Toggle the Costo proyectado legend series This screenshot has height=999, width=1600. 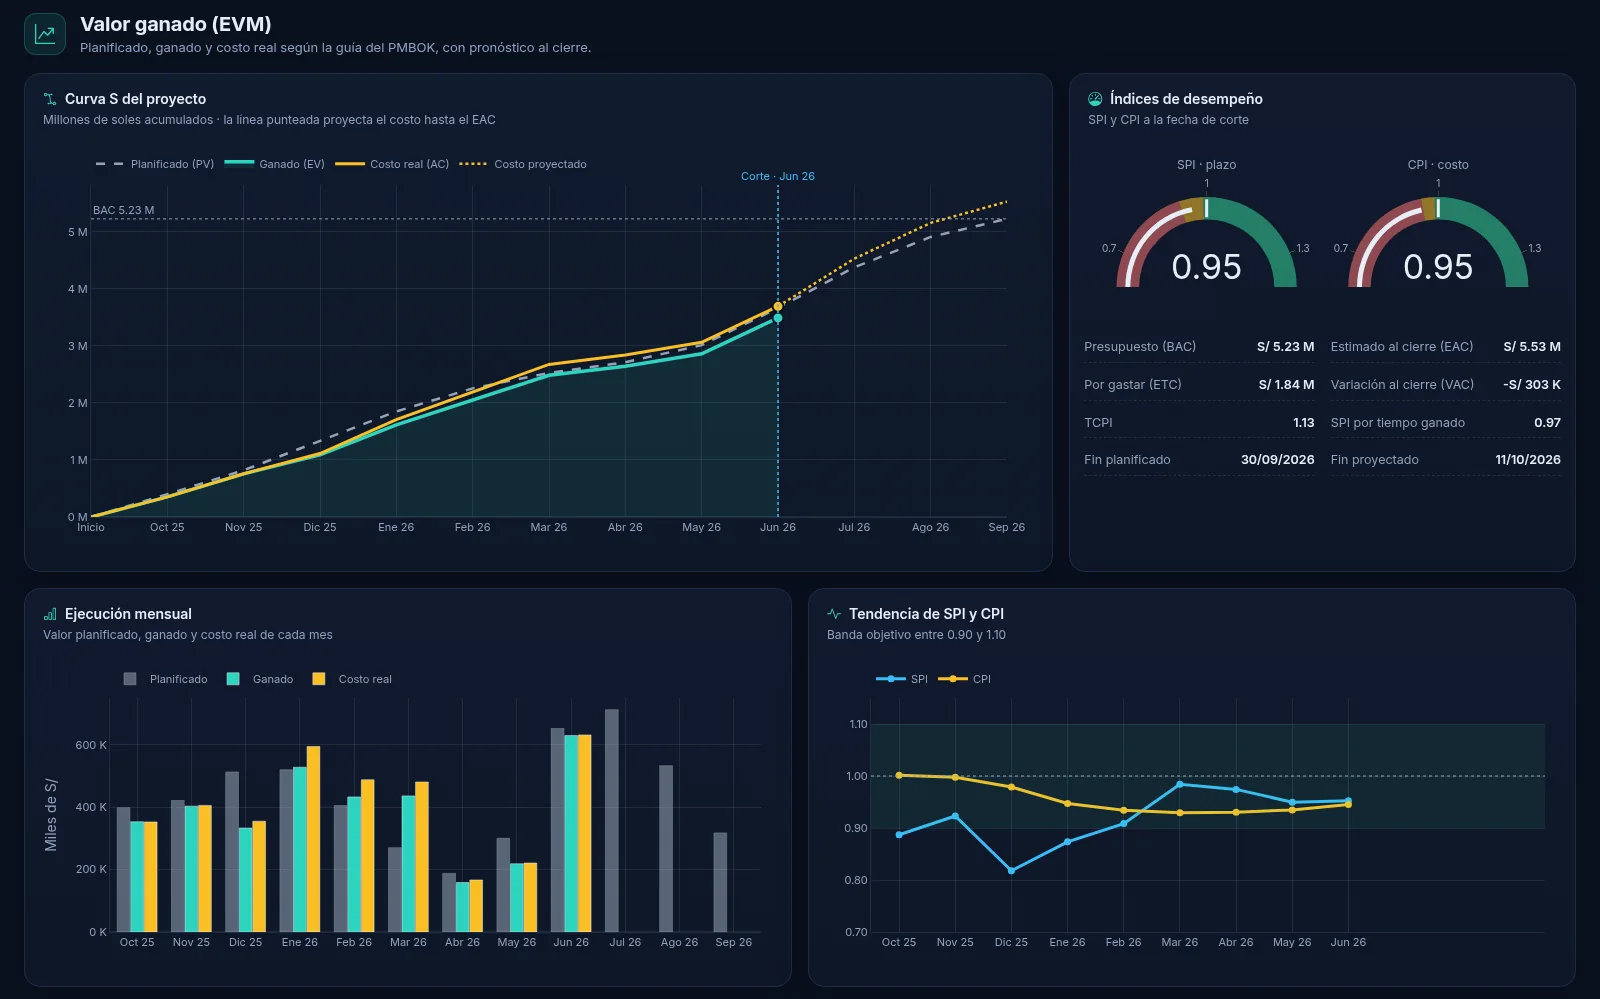(x=523, y=164)
